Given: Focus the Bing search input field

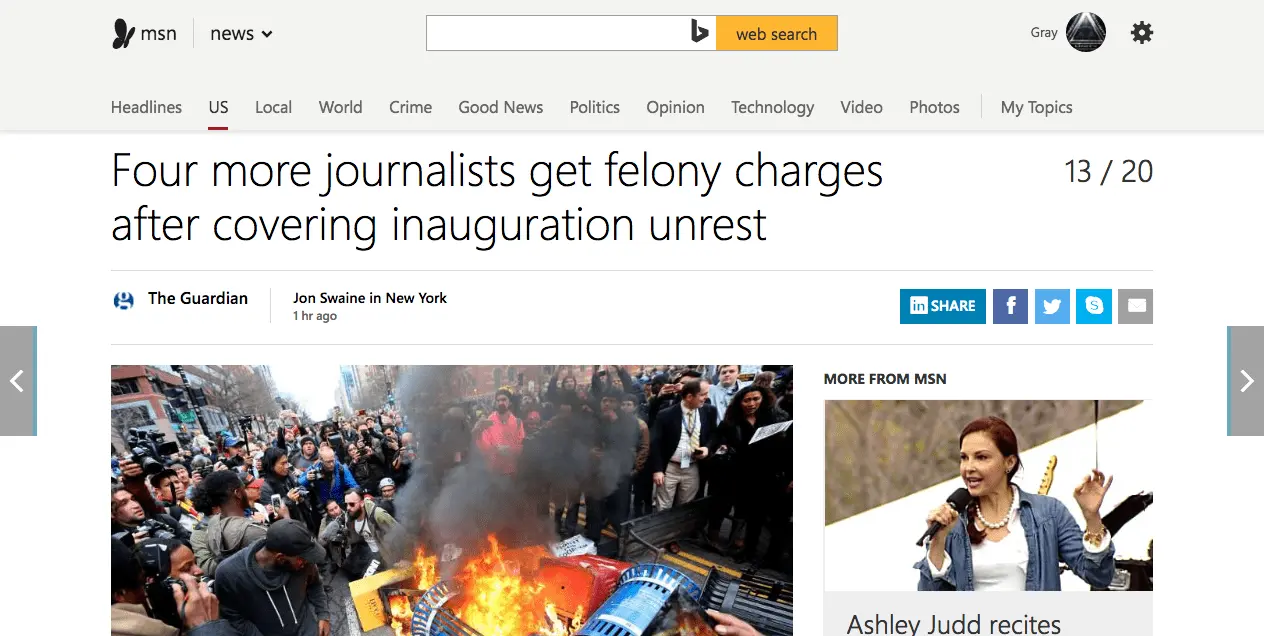Looking at the screenshot, I should pyautogui.click(x=557, y=33).
